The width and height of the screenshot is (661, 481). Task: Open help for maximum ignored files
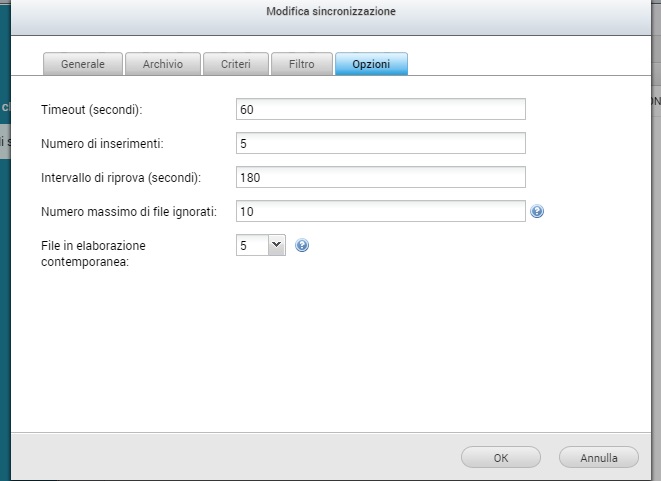pos(537,211)
